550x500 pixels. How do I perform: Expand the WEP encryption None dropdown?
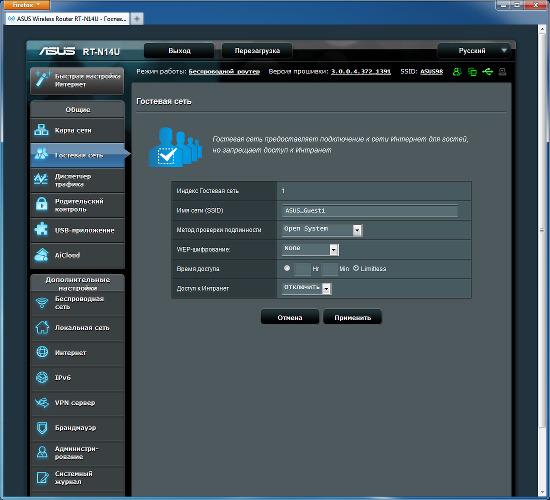click(310, 249)
